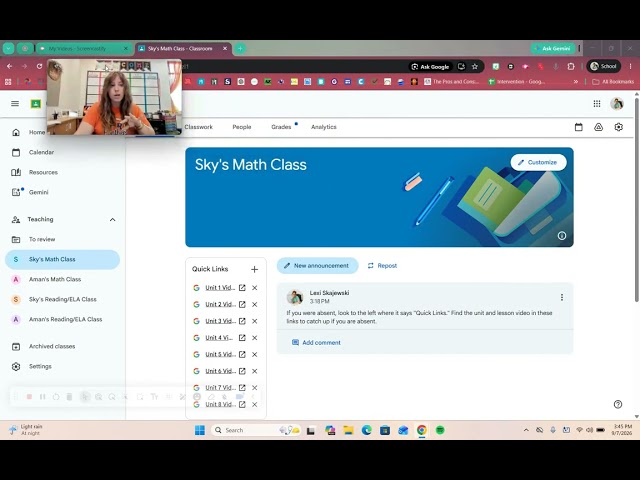Open the Unit 5 Vid link

(220, 354)
